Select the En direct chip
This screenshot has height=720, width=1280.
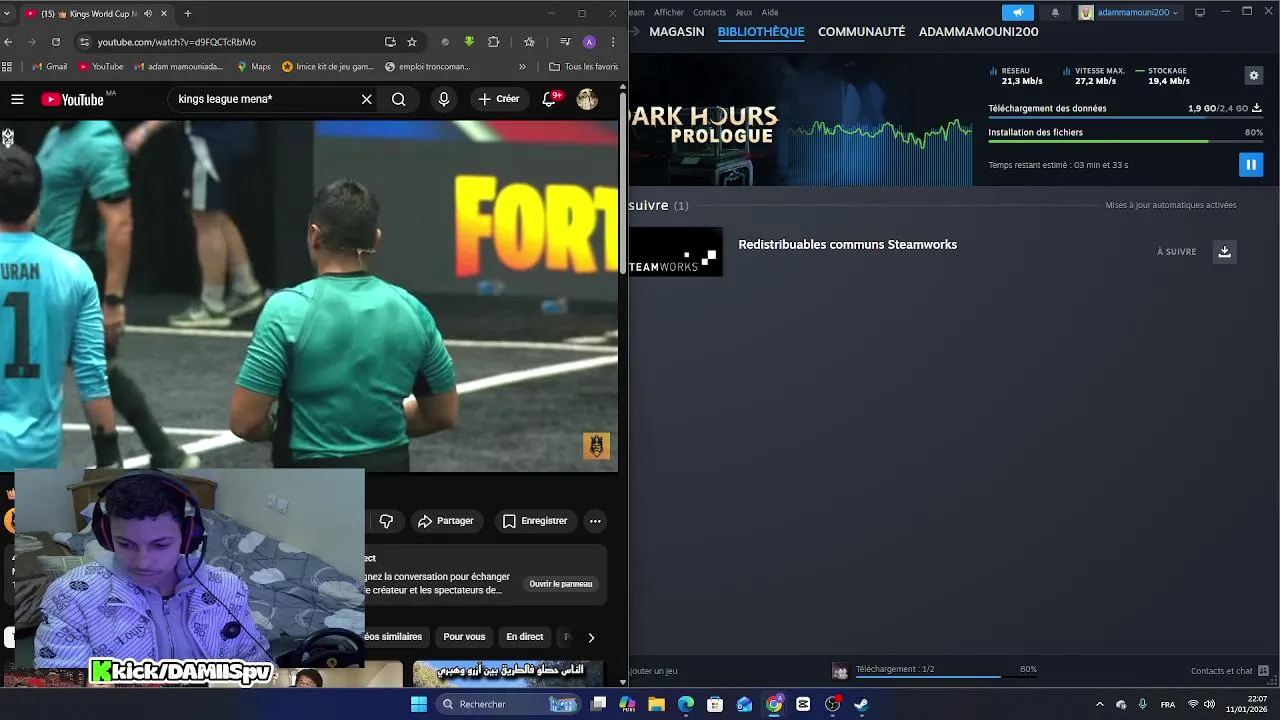coord(524,637)
